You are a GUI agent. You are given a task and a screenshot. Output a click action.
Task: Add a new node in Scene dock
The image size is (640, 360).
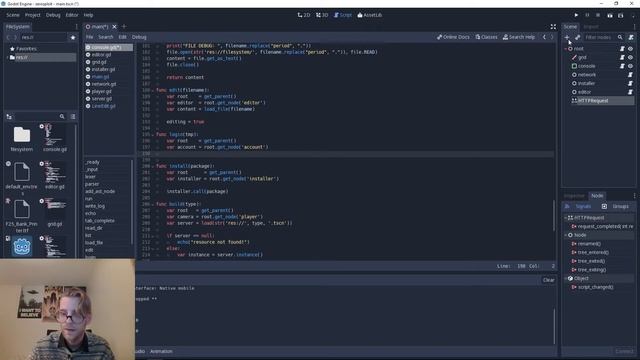[567, 37]
